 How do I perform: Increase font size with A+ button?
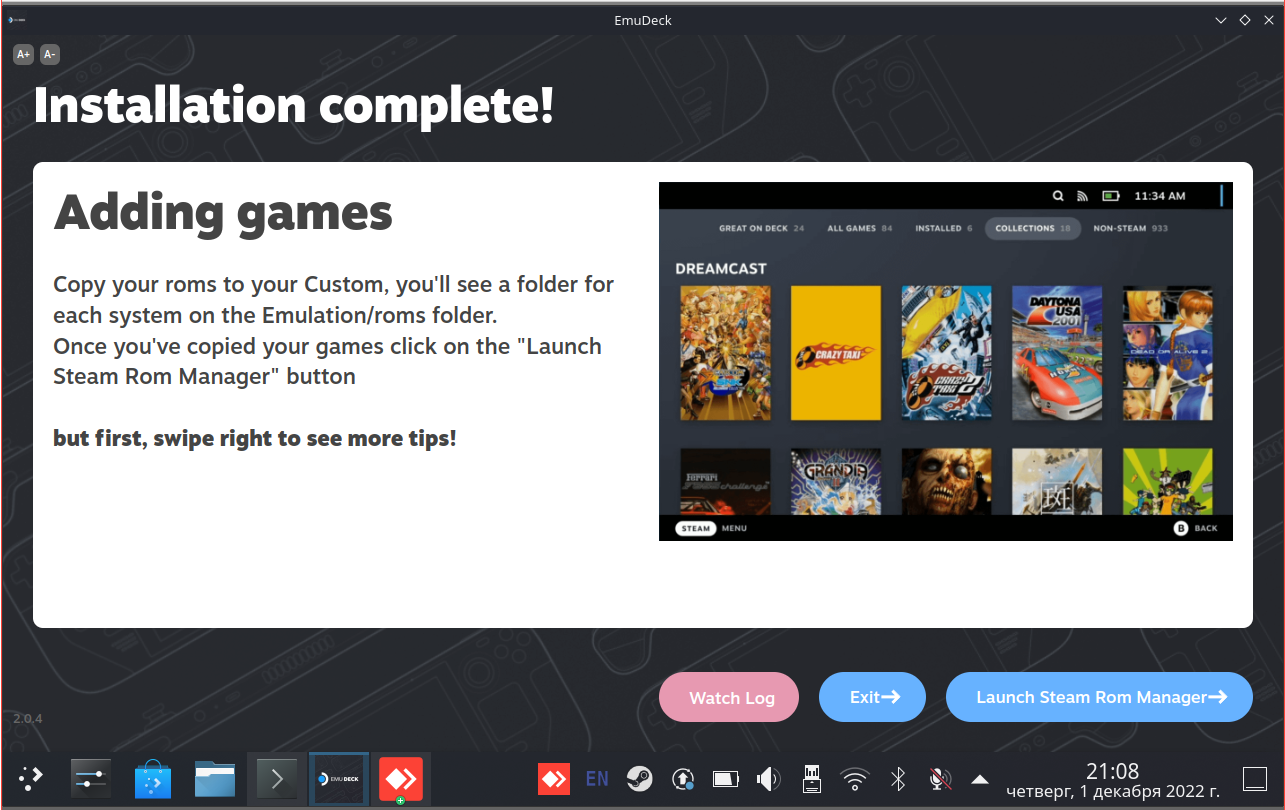(24, 54)
